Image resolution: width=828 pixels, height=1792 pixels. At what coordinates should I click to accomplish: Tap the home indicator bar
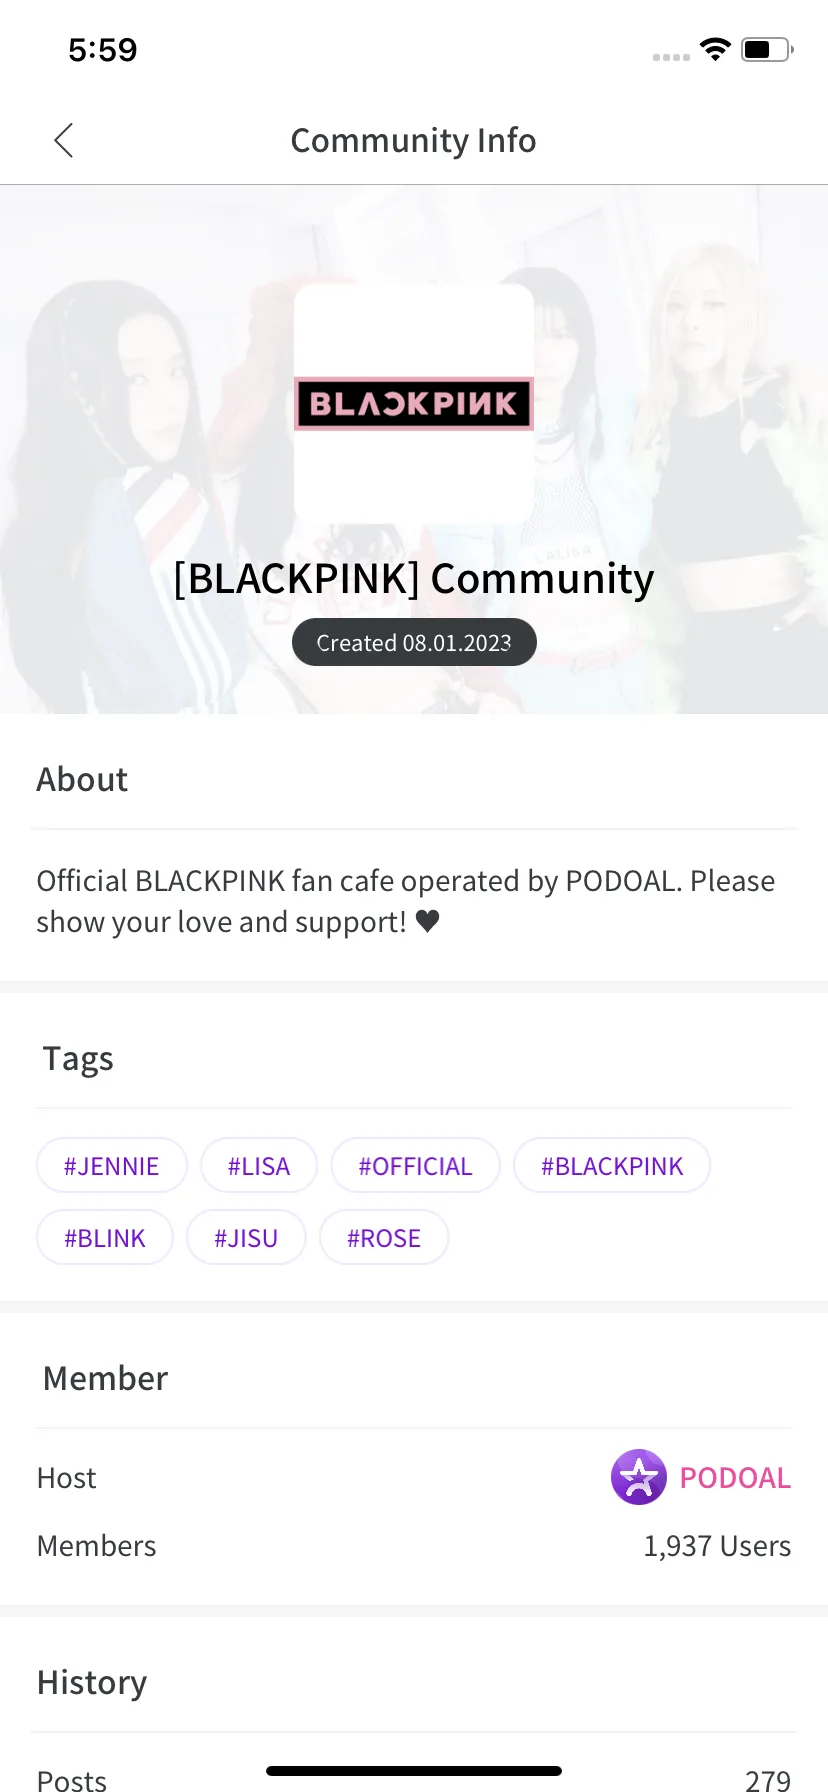414,1771
